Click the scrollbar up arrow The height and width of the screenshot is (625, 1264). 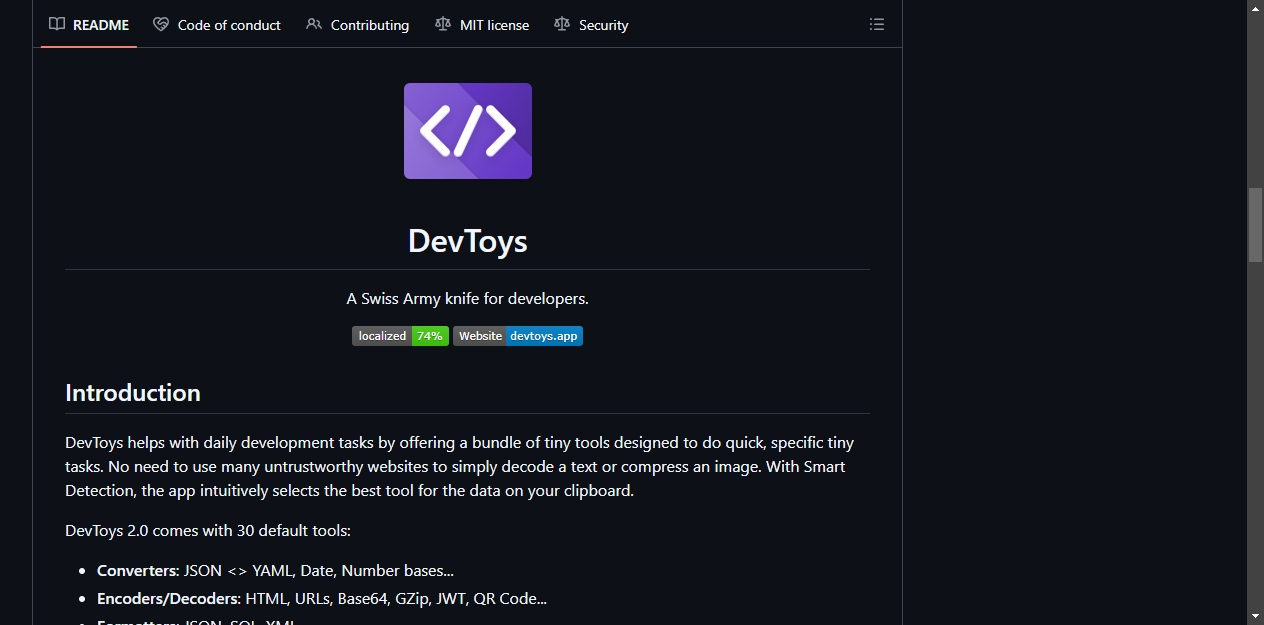click(x=1255, y=8)
